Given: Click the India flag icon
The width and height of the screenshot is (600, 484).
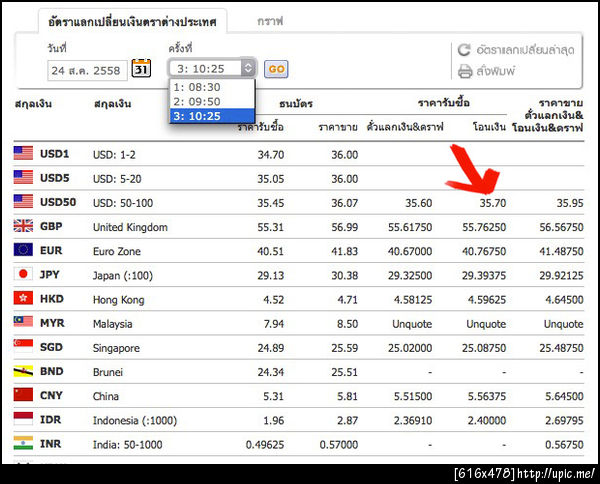Looking at the screenshot, I should tap(23, 443).
